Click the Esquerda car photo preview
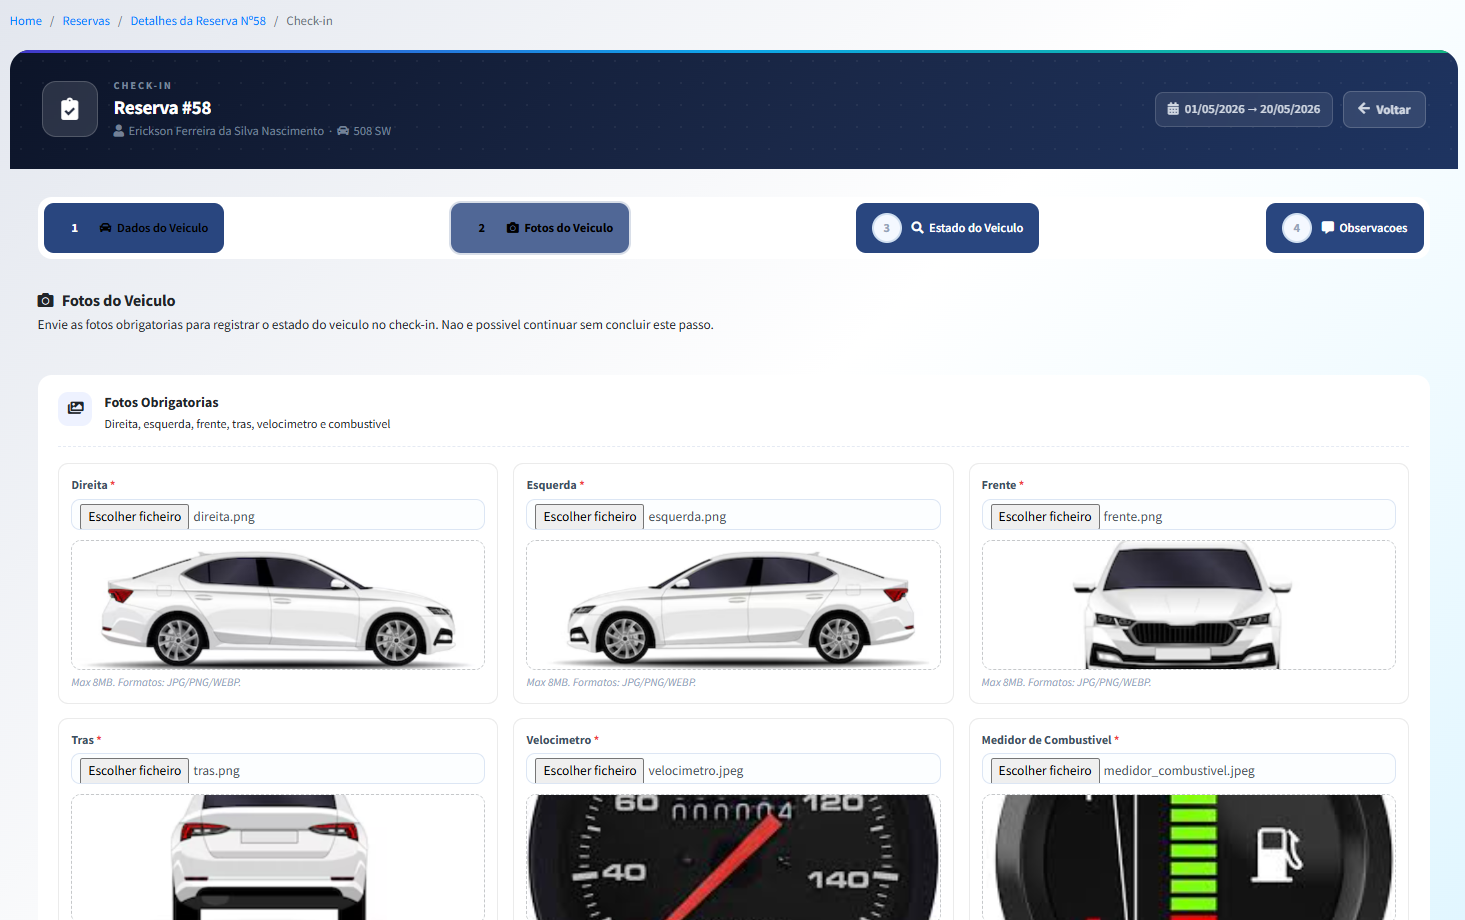This screenshot has height=920, width=1465. click(733, 605)
